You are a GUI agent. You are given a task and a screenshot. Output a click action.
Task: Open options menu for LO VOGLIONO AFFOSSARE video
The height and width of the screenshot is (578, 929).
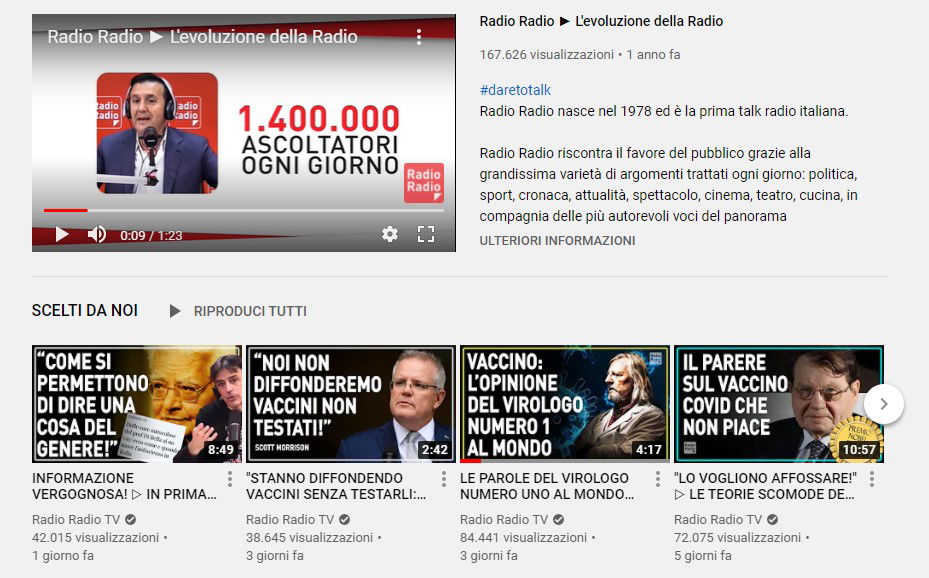[871, 479]
